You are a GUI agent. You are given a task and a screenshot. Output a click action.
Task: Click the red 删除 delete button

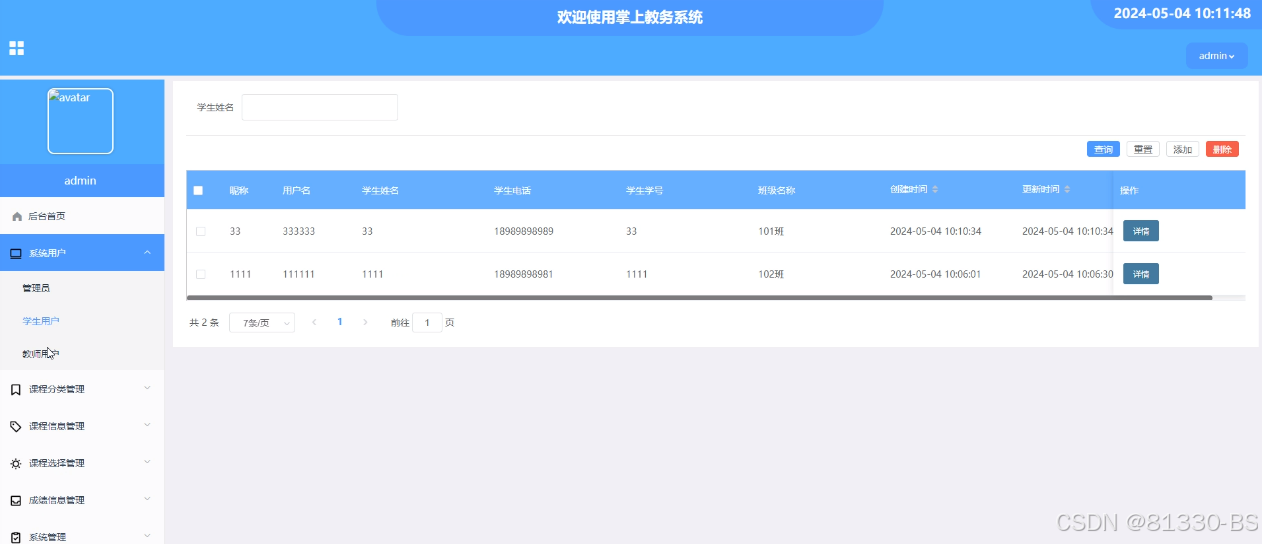tap(1222, 149)
